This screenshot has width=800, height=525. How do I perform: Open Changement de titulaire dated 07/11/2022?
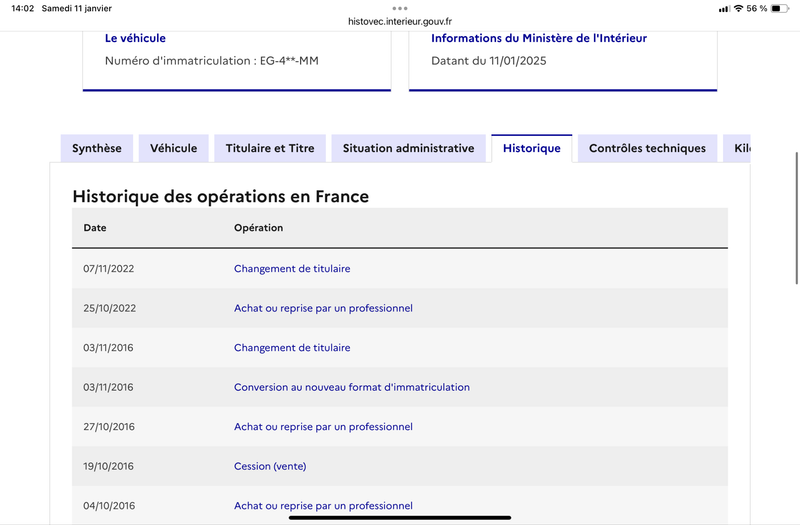coord(292,268)
